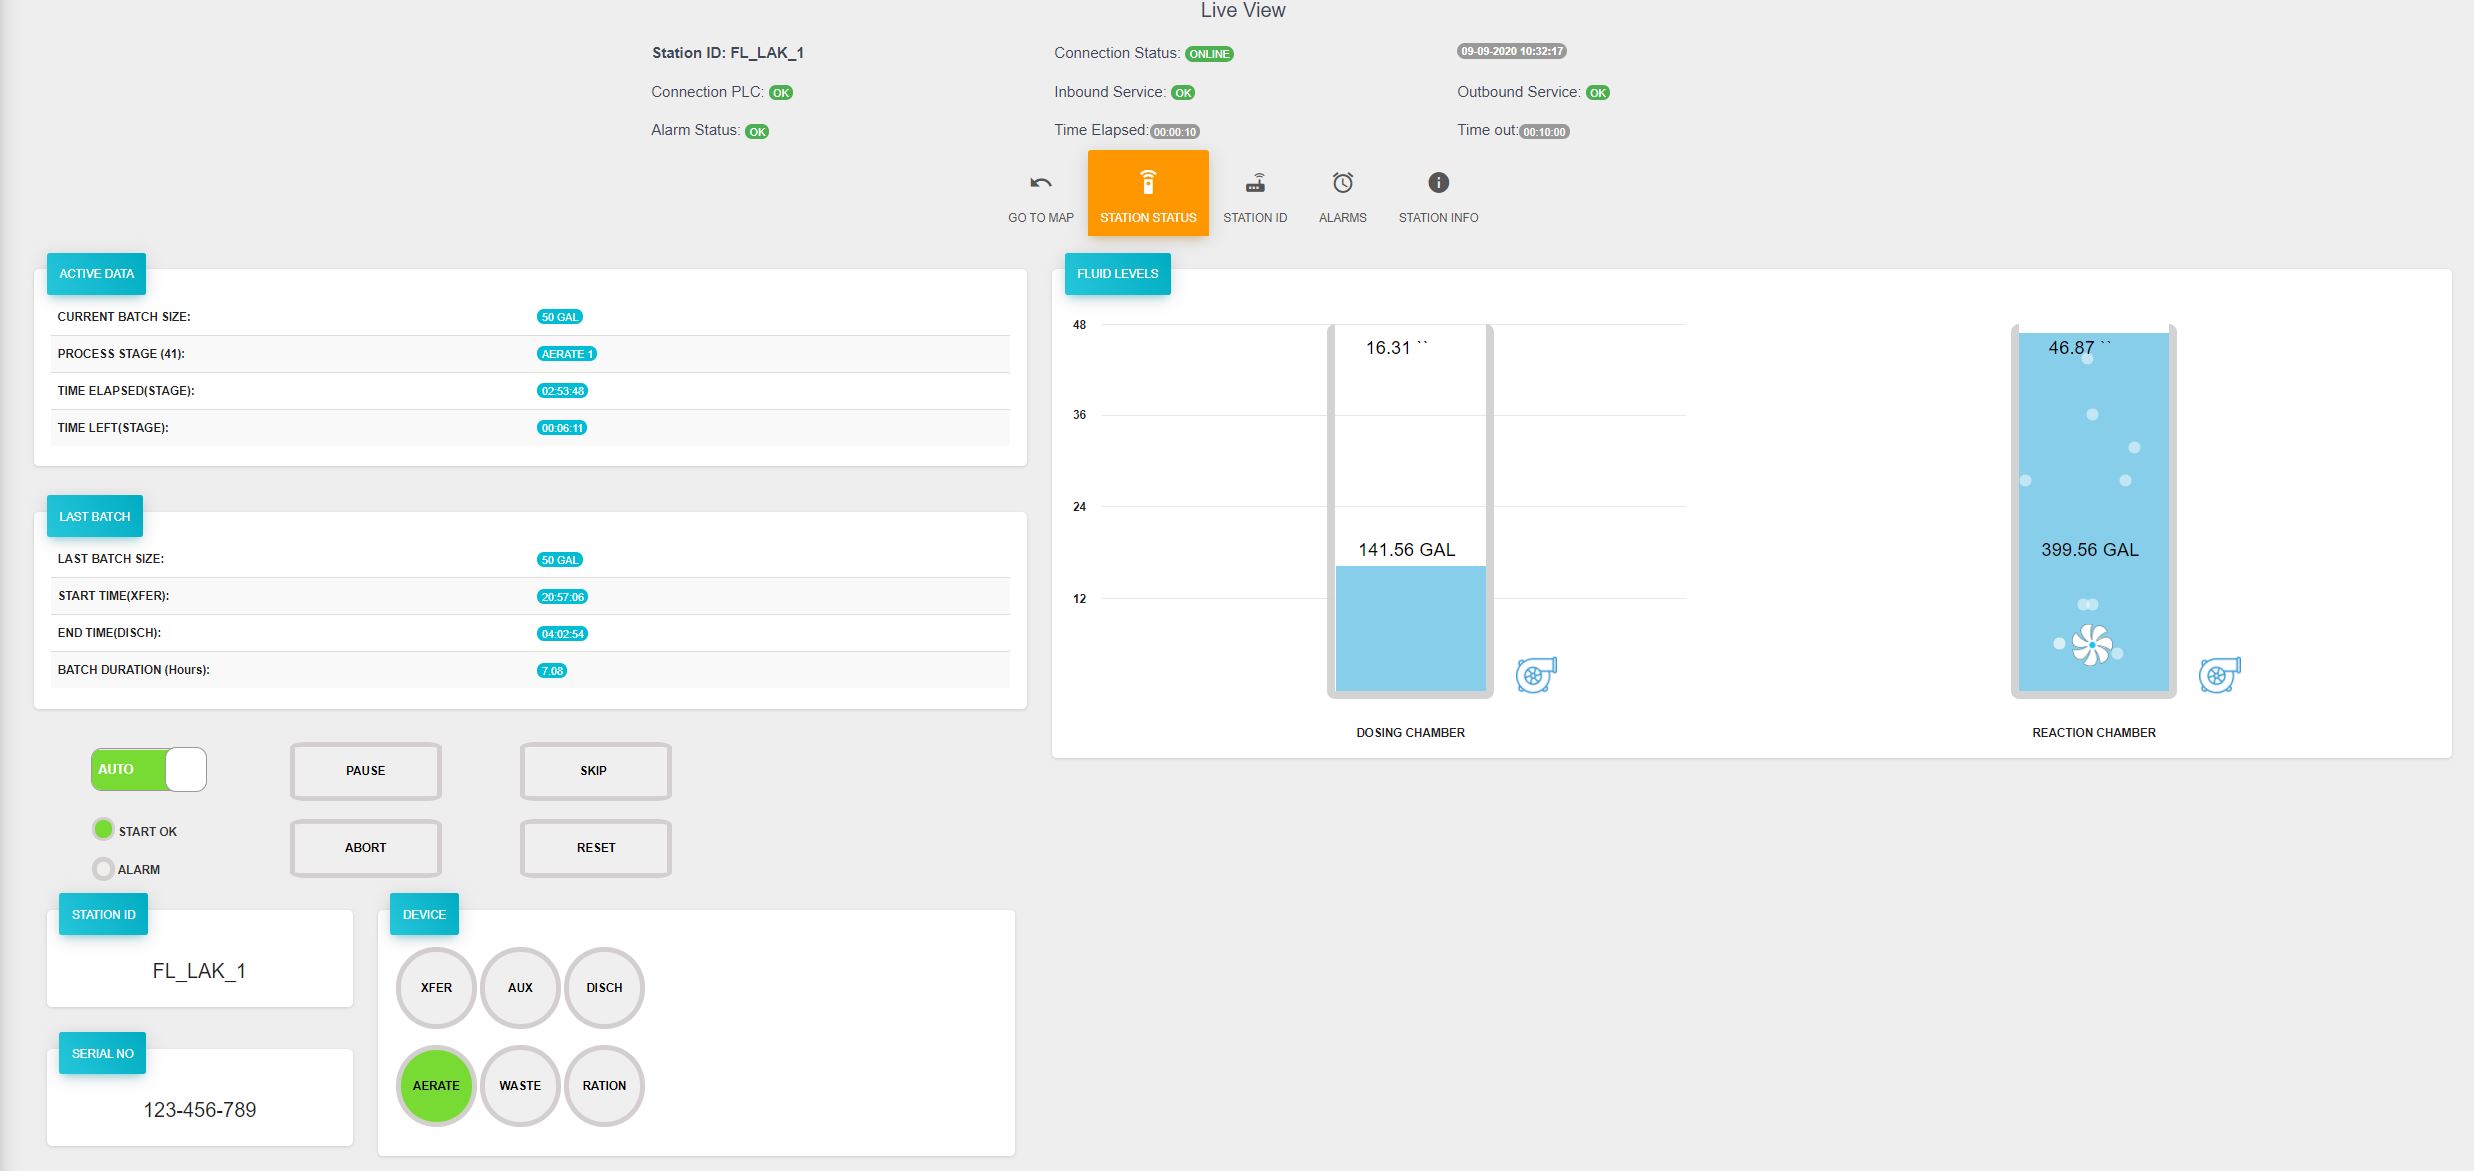Click the dosing chamber blower pump icon
This screenshot has width=2474, height=1171.
point(1536,675)
